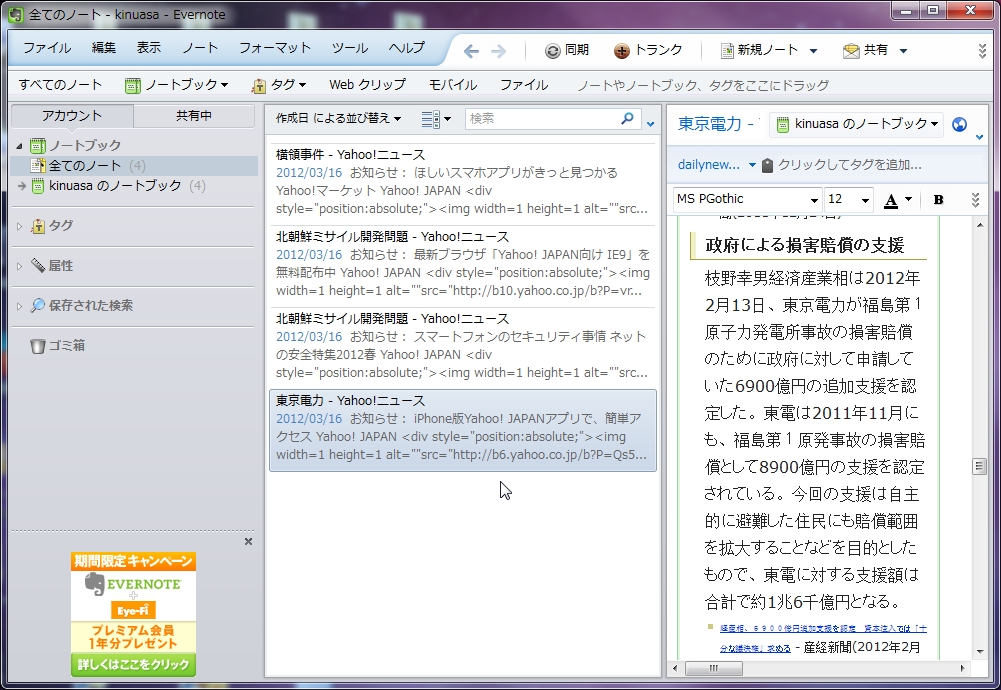Click the font color A button
1001x690 pixels.
pos(891,200)
